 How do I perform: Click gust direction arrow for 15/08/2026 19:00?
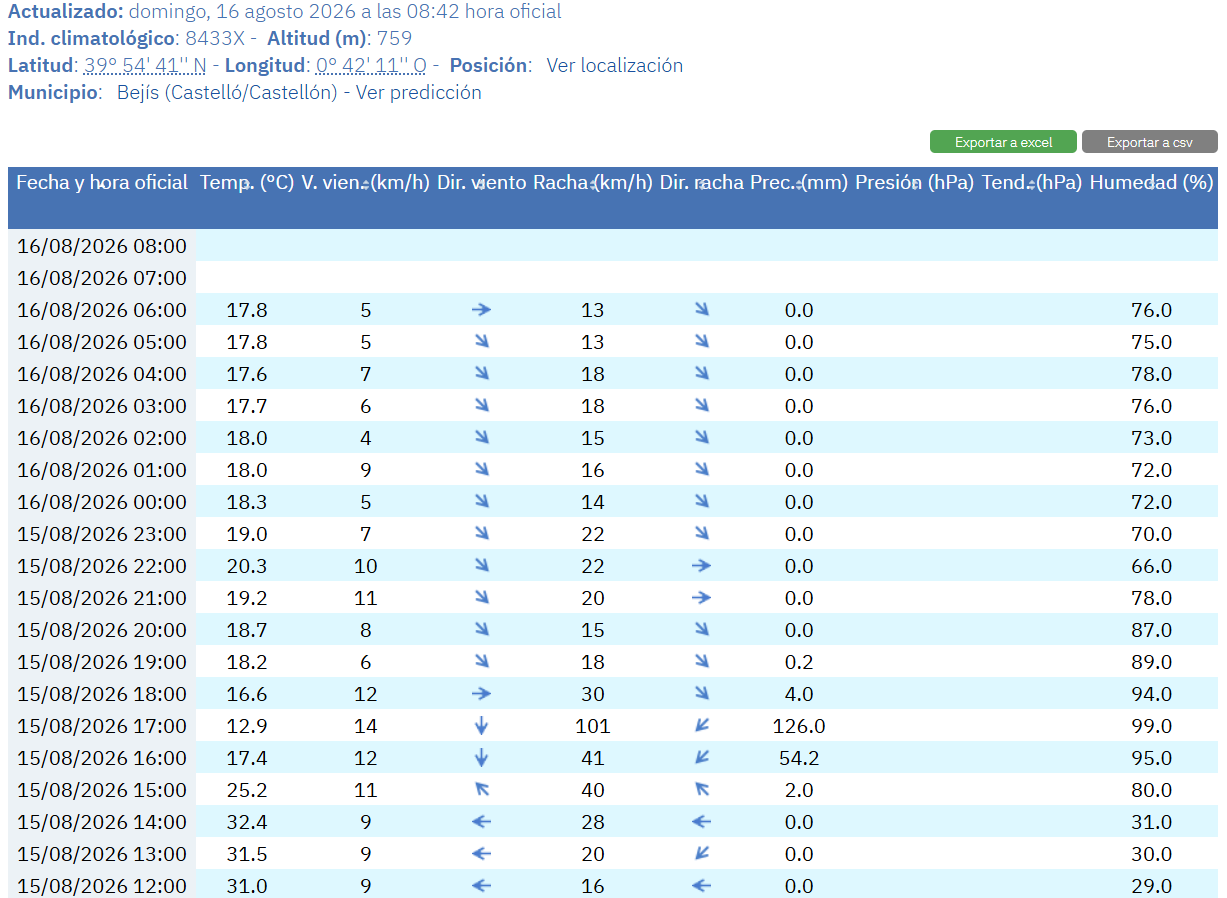pos(701,662)
